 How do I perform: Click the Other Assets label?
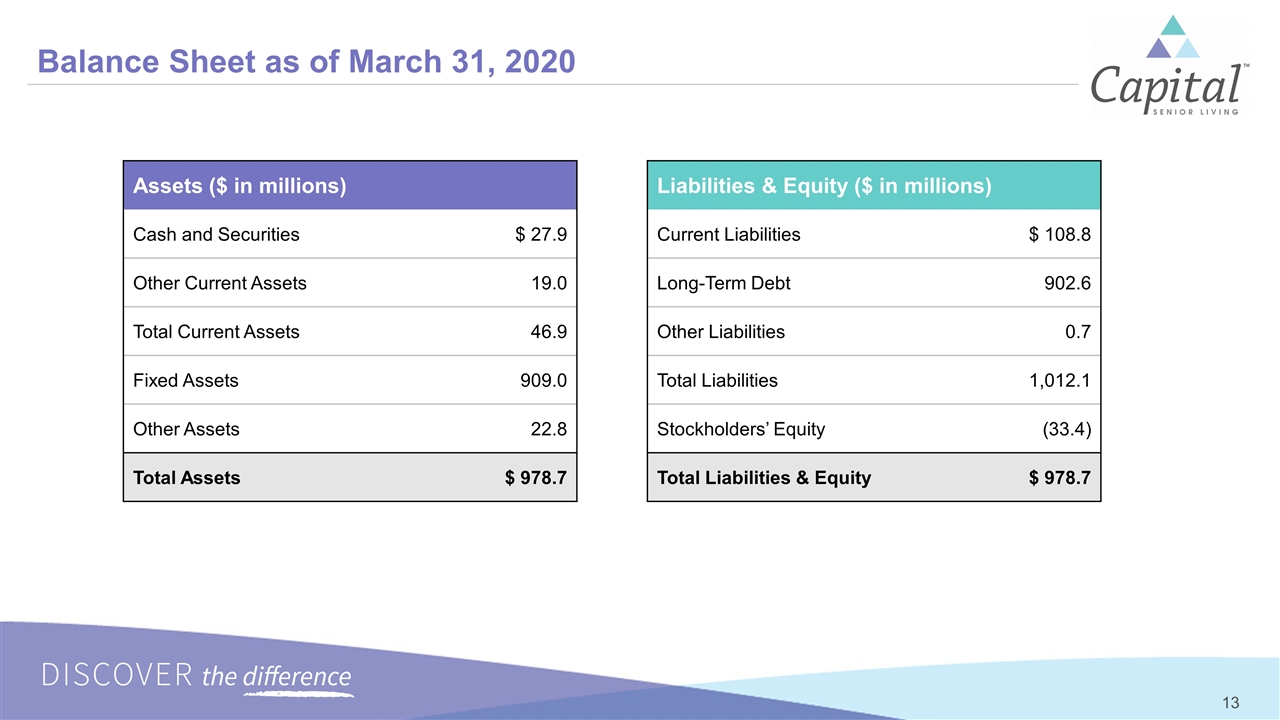point(186,429)
